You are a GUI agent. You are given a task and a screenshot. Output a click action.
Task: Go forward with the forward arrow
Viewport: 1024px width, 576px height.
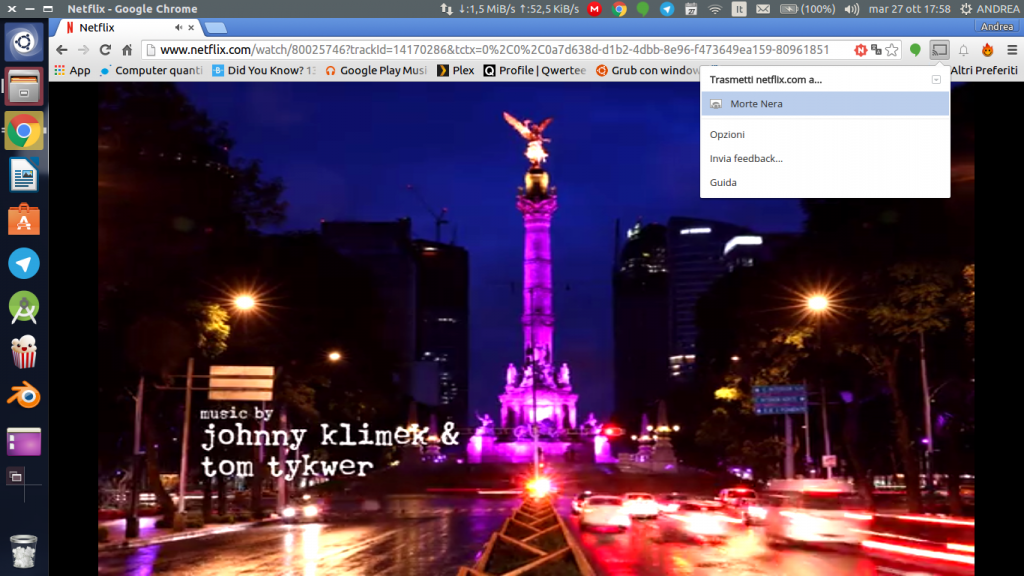coord(83,50)
